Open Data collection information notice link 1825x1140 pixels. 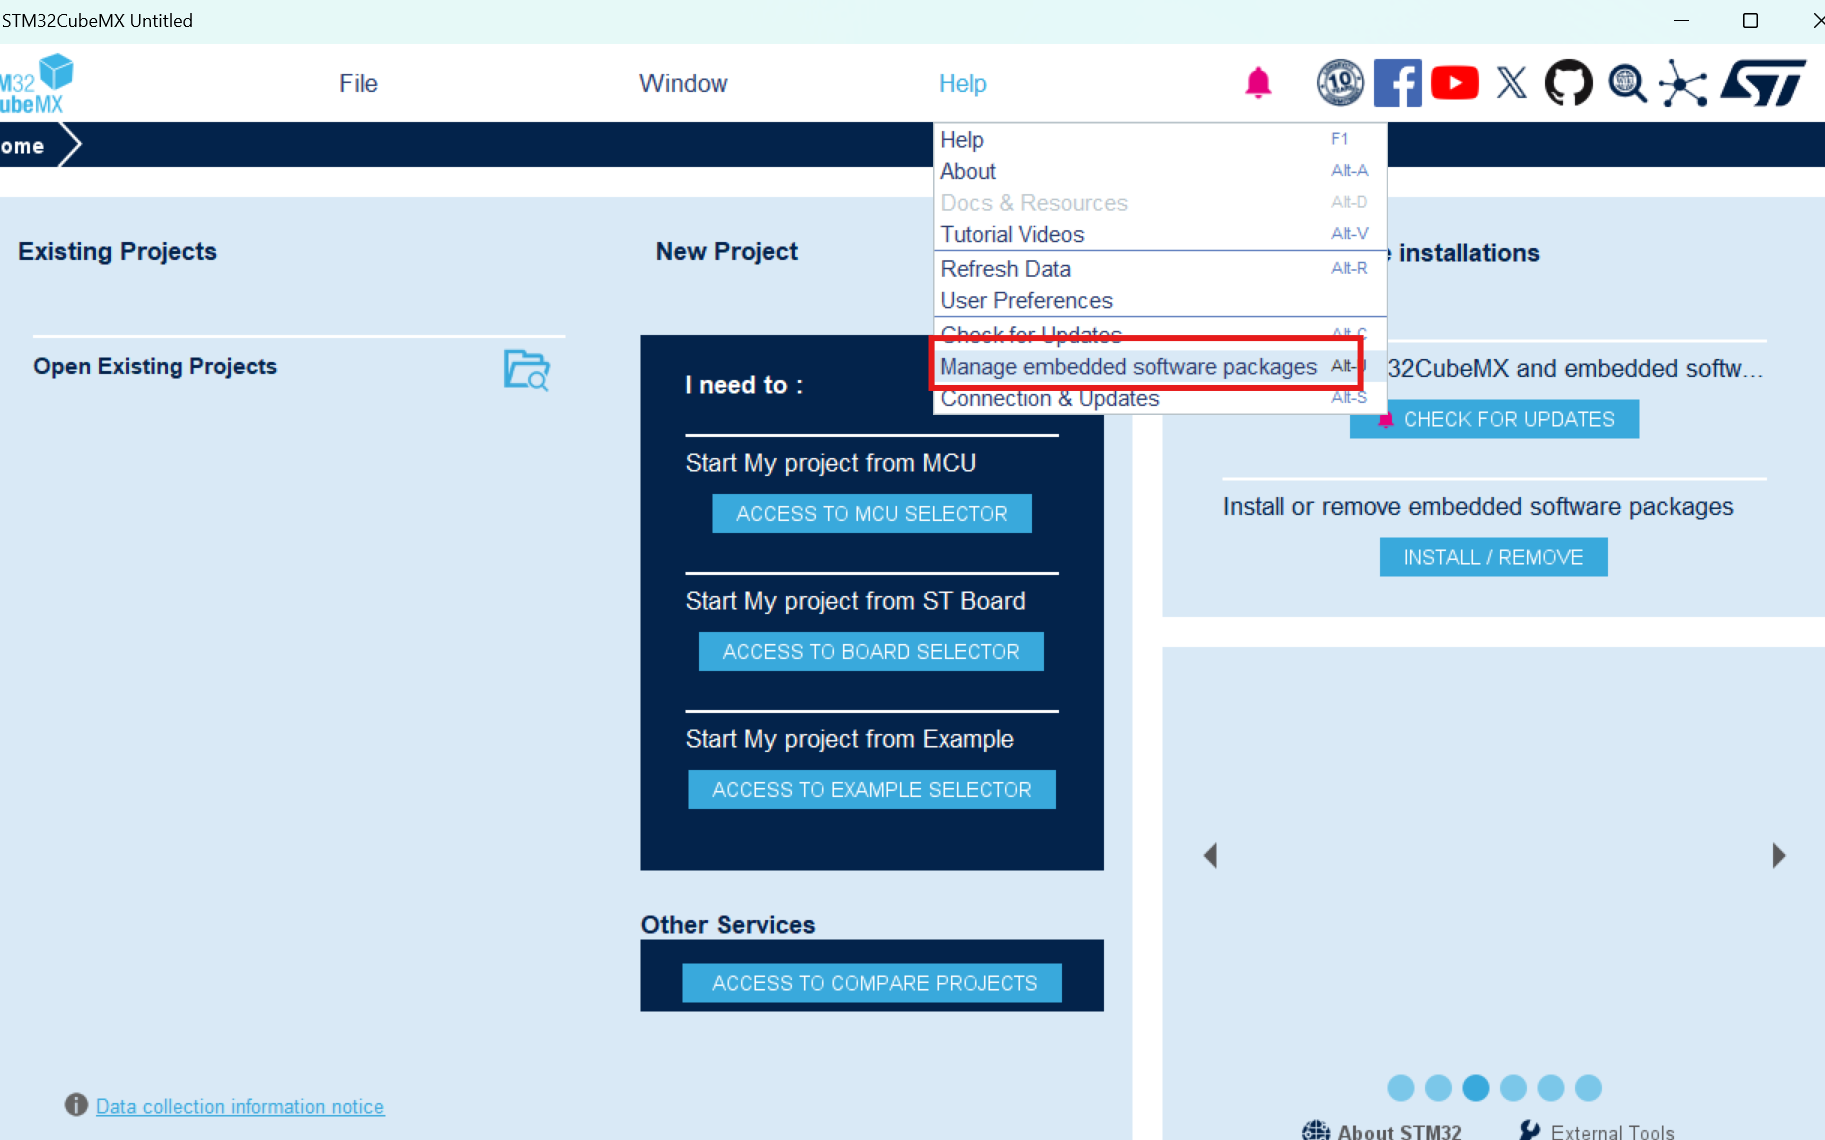(x=240, y=1107)
